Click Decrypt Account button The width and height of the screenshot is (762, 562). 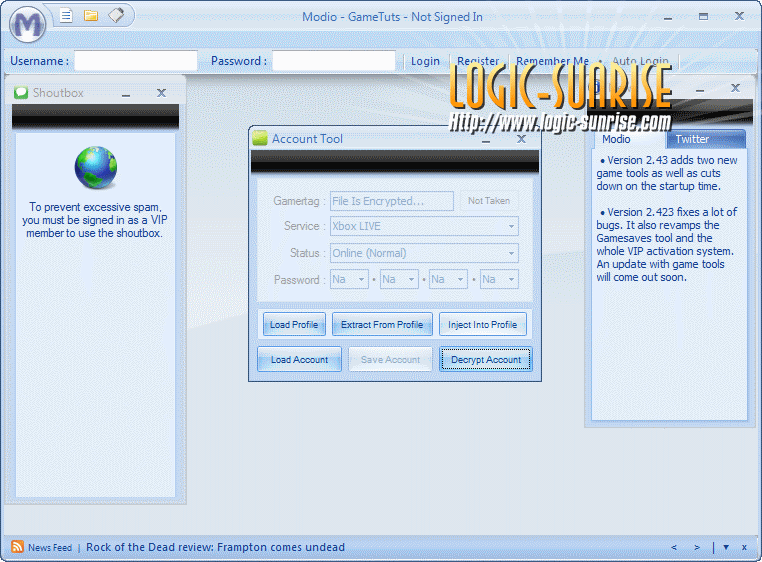pos(486,359)
